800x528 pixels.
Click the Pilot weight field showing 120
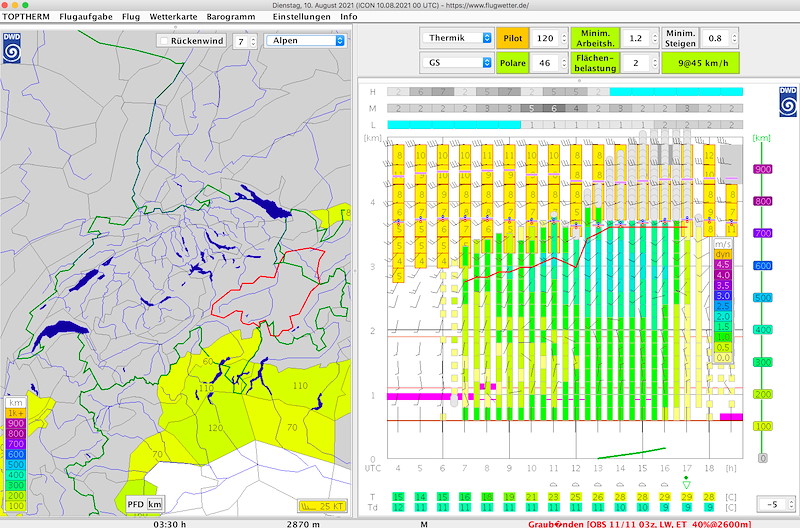pyautogui.click(x=545, y=38)
